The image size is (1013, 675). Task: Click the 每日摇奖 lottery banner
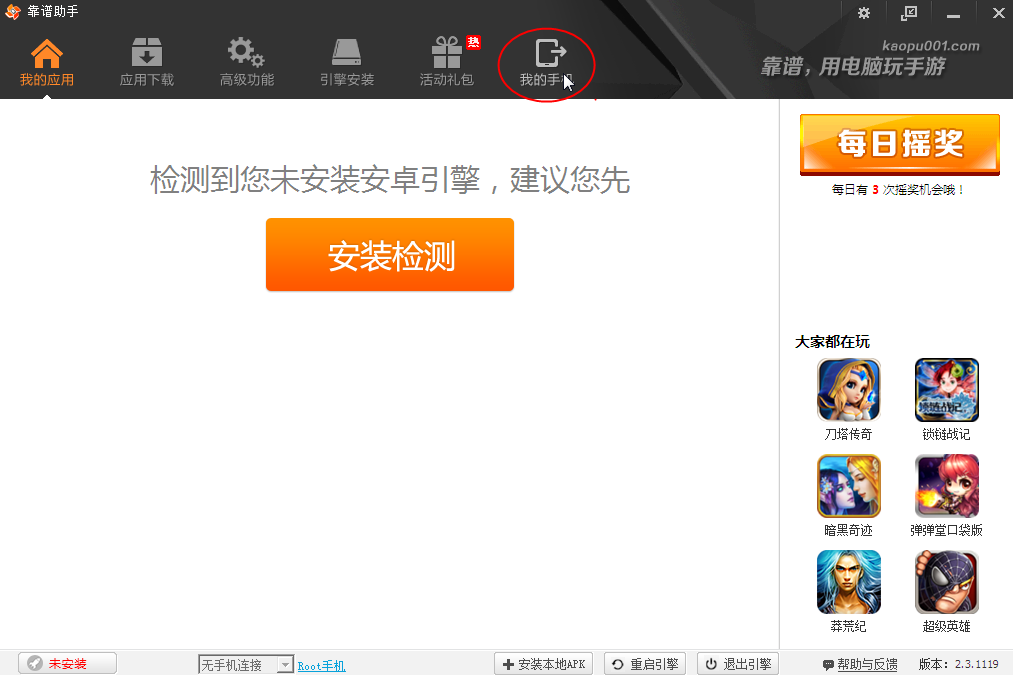pyautogui.click(x=899, y=145)
